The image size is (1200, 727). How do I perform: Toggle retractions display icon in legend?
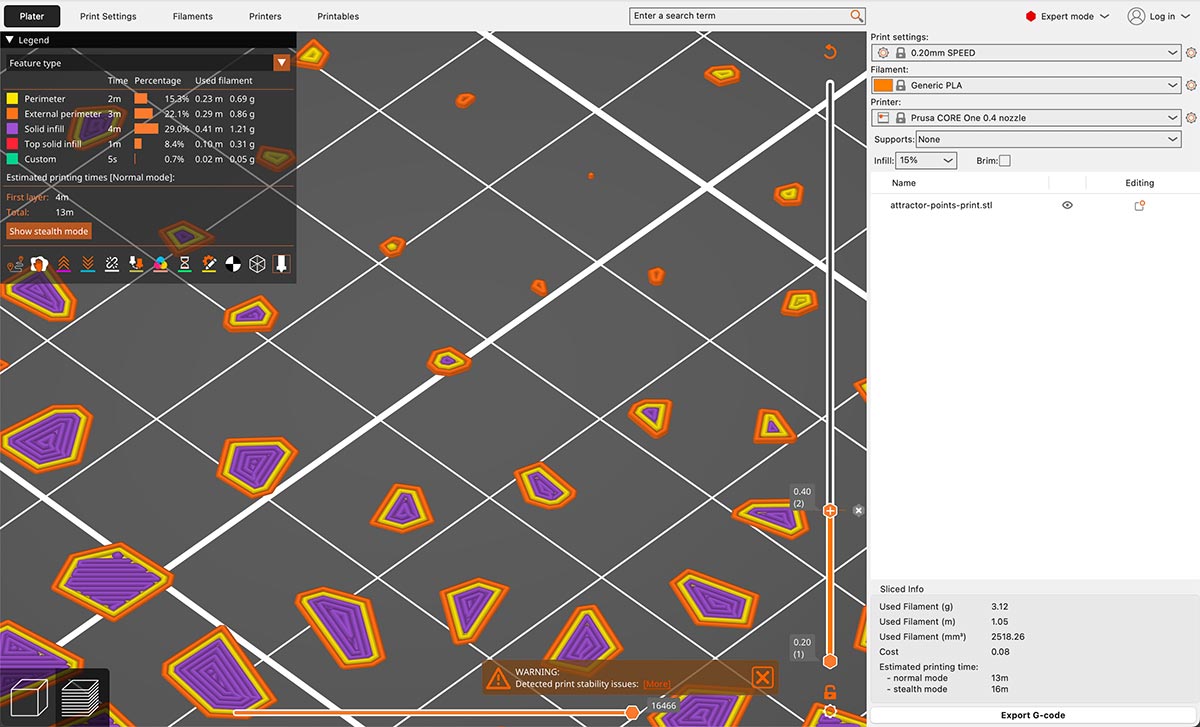coord(65,264)
